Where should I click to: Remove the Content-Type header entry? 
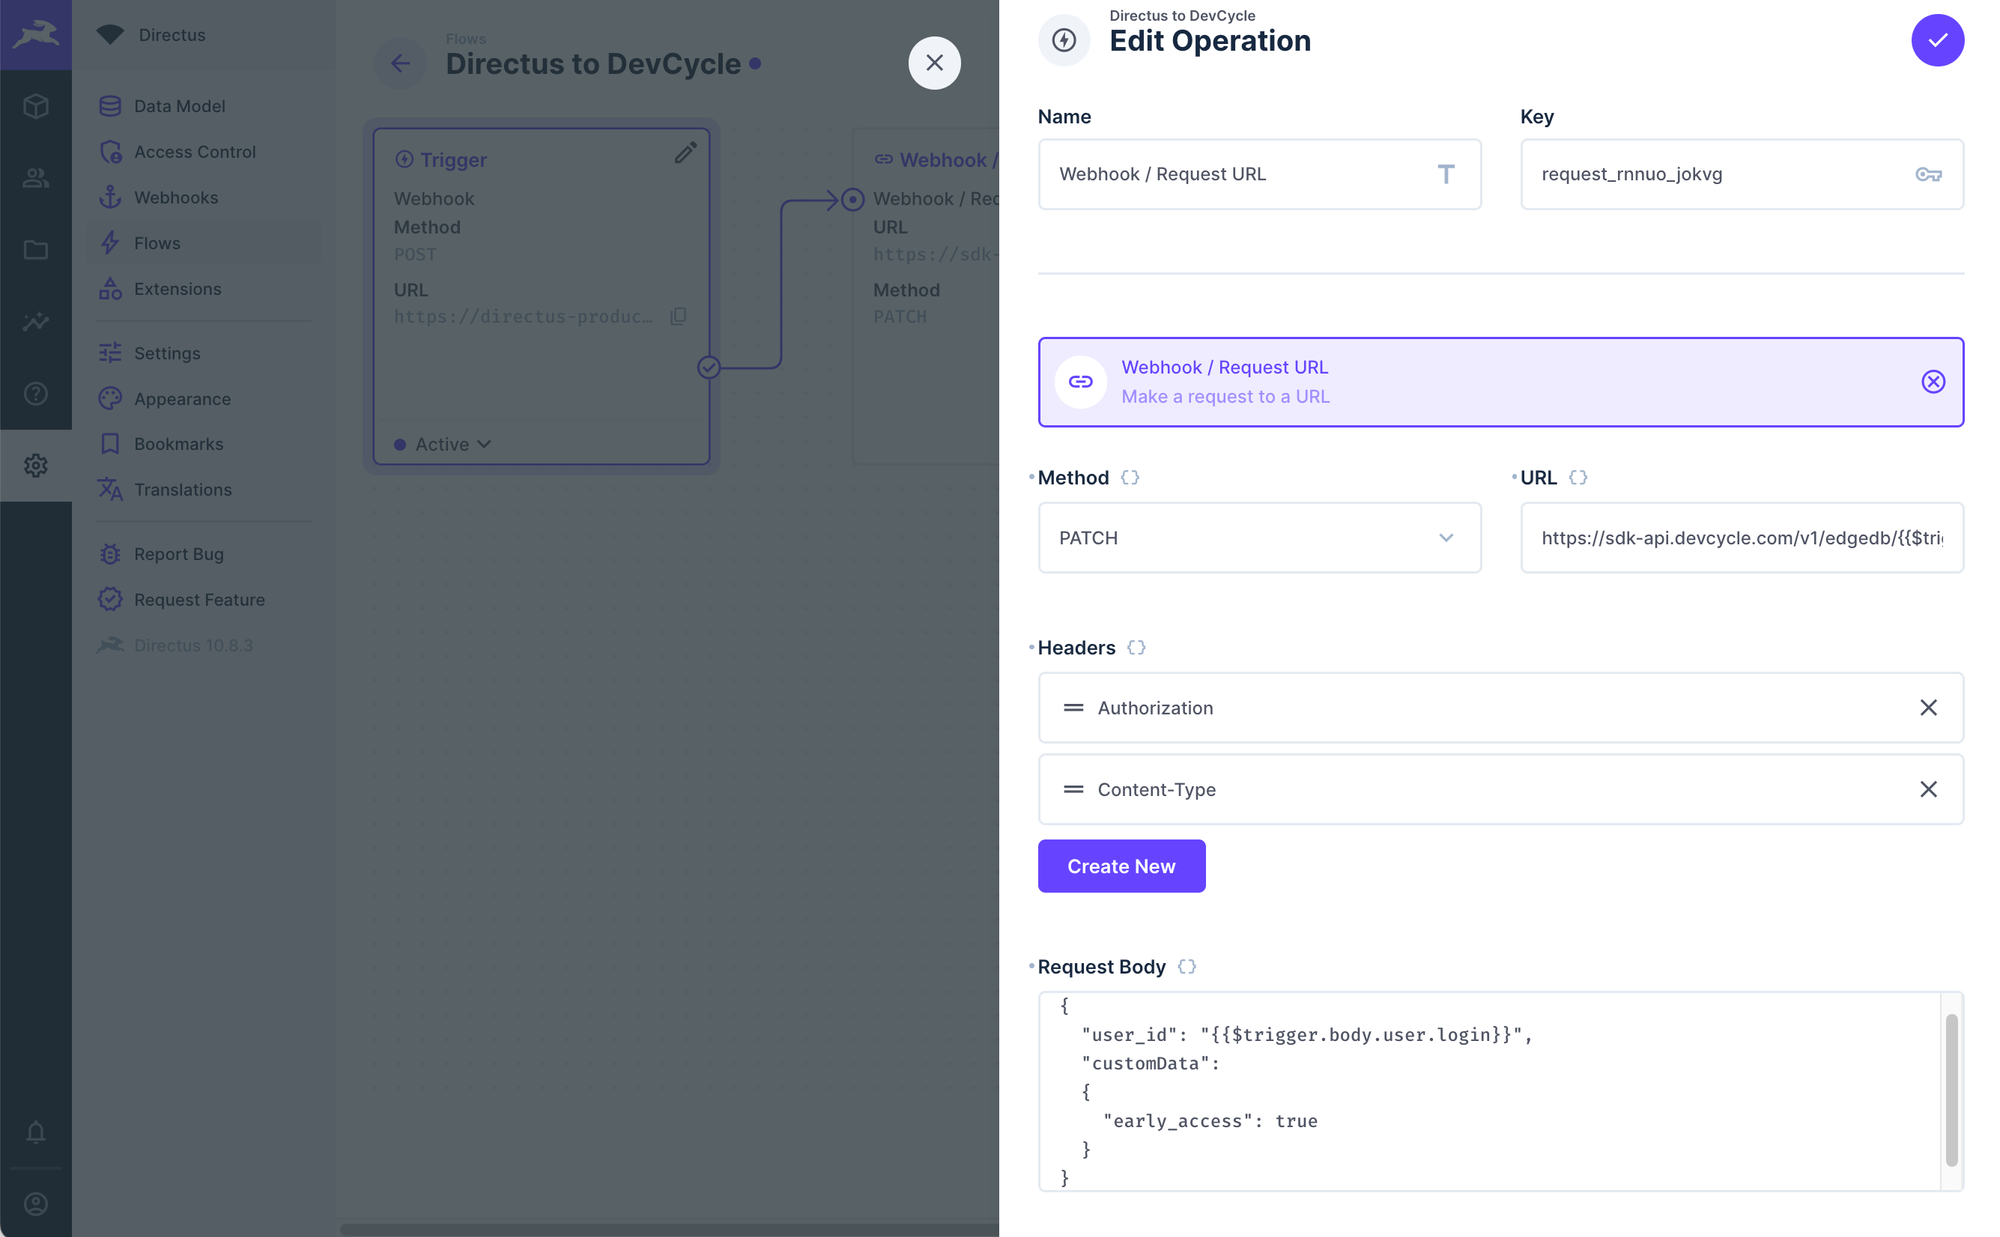(x=1929, y=788)
